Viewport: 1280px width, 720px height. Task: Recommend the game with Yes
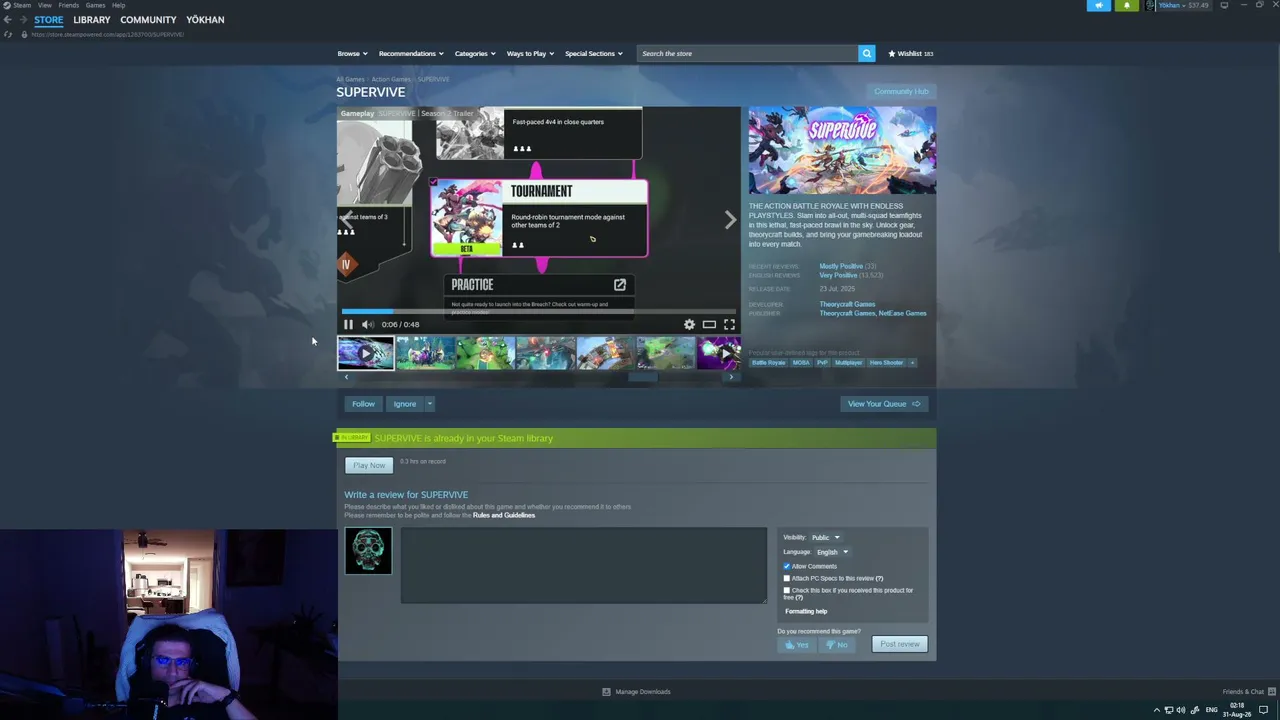(797, 645)
